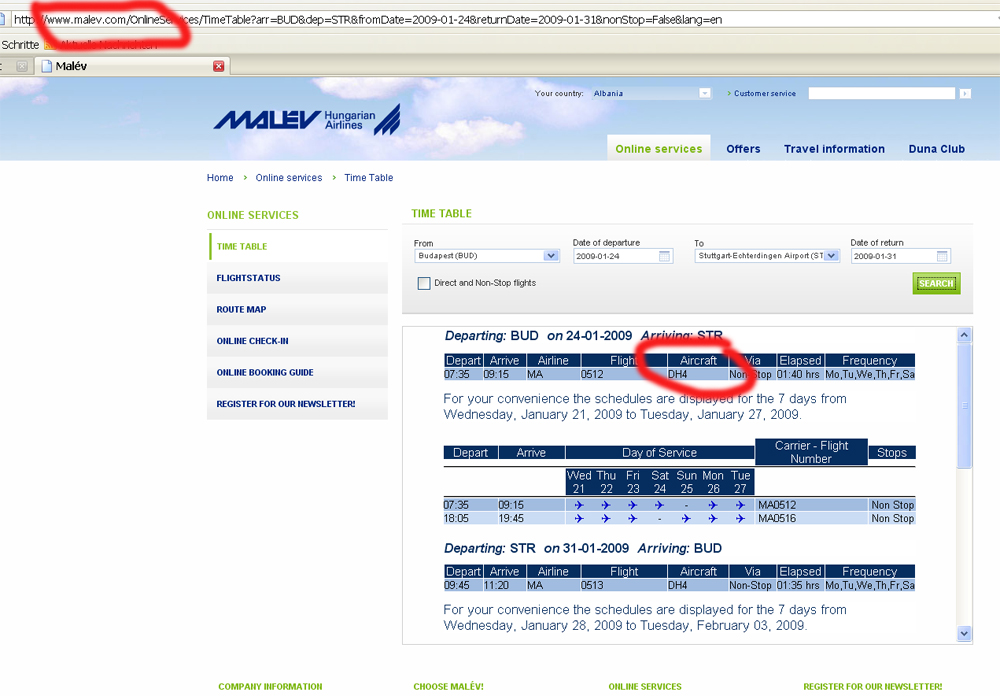Click the Day of Service column header
The image size is (1000, 696).
click(x=659, y=452)
